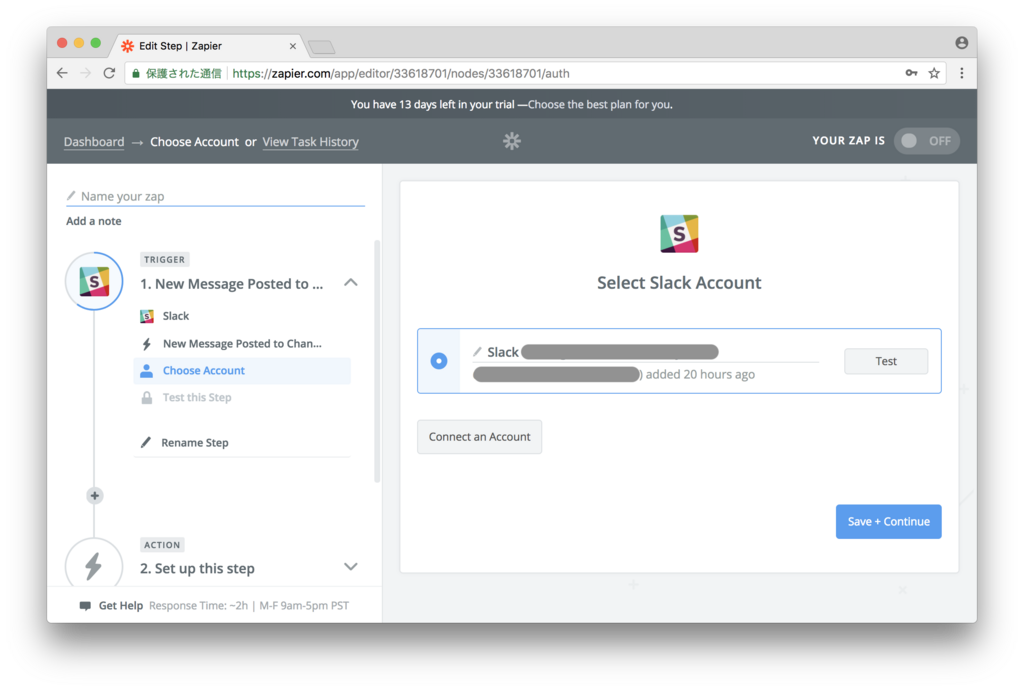Screen dimensions: 1024x690
Task: Click the small Slack app icon in trigger list
Action: (x=147, y=316)
